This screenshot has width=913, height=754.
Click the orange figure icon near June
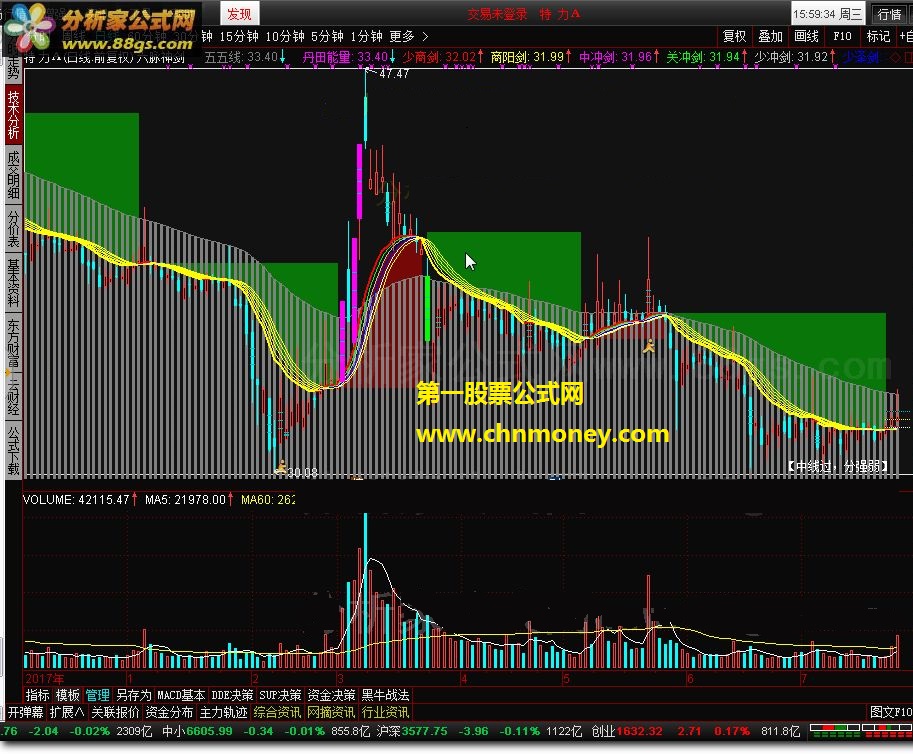tap(649, 348)
